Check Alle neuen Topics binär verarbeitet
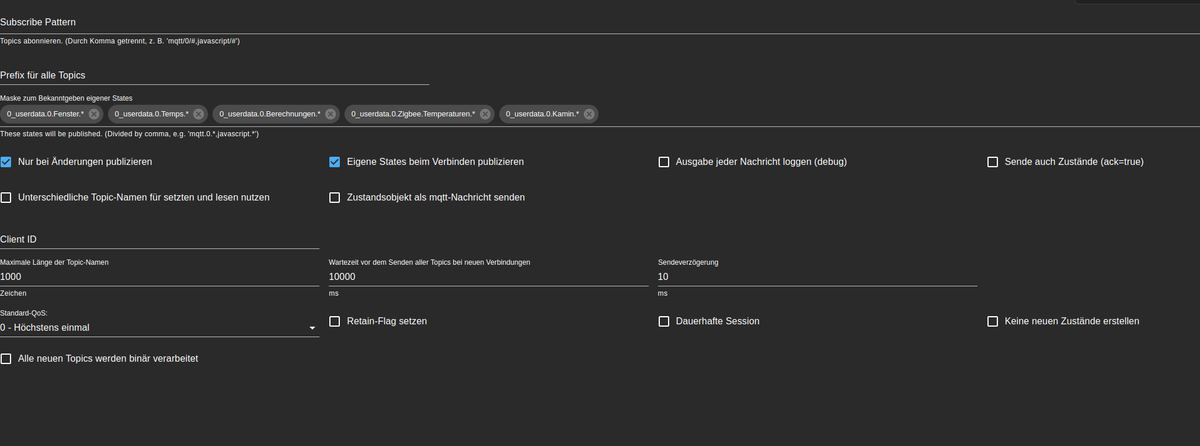1200x446 pixels. [x=6, y=357]
